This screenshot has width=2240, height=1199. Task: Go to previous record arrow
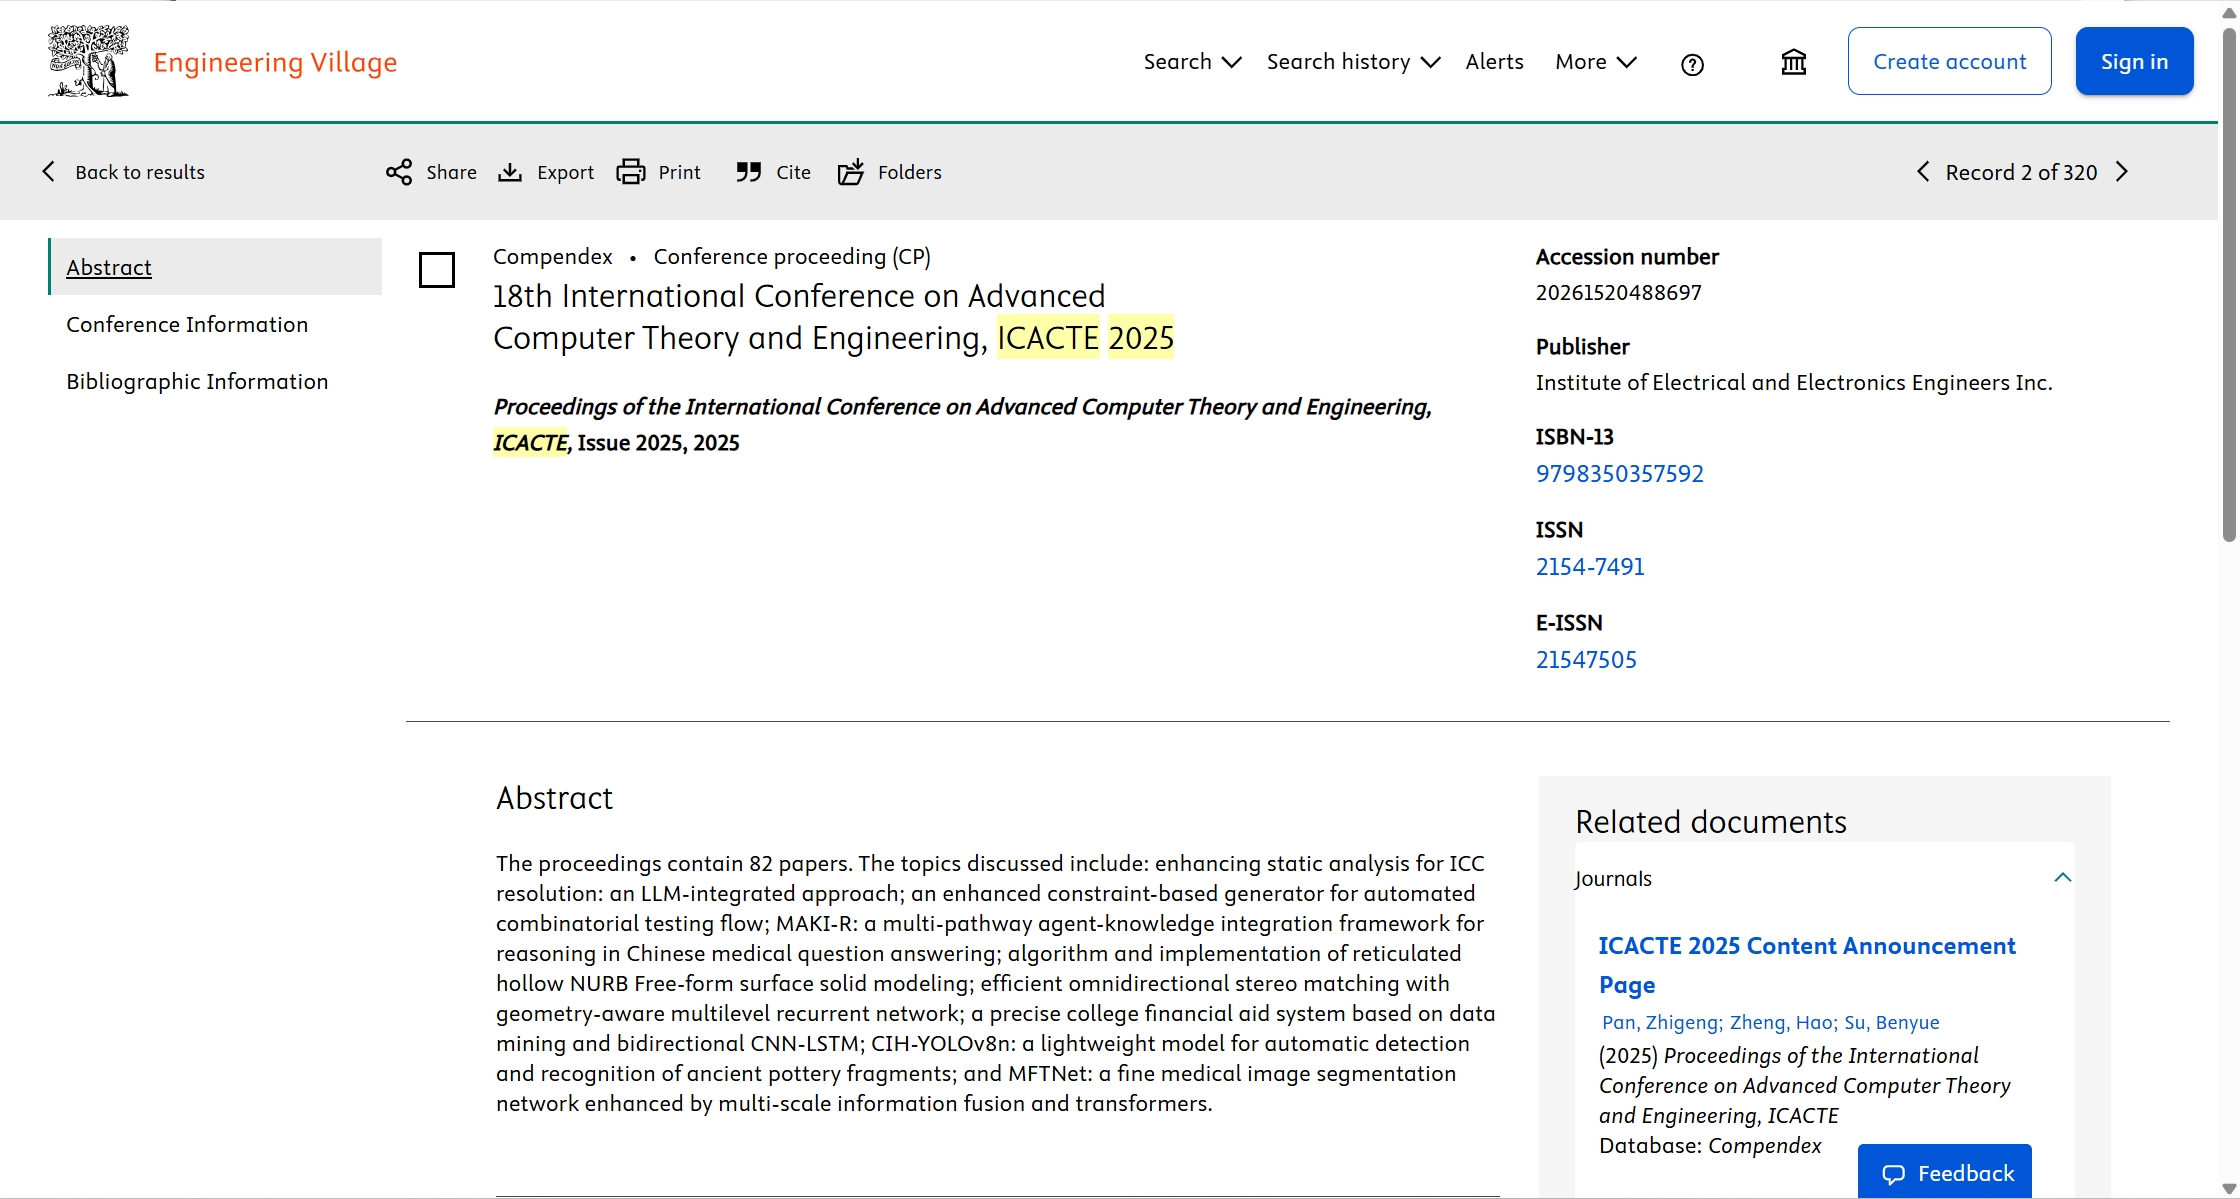click(1923, 172)
